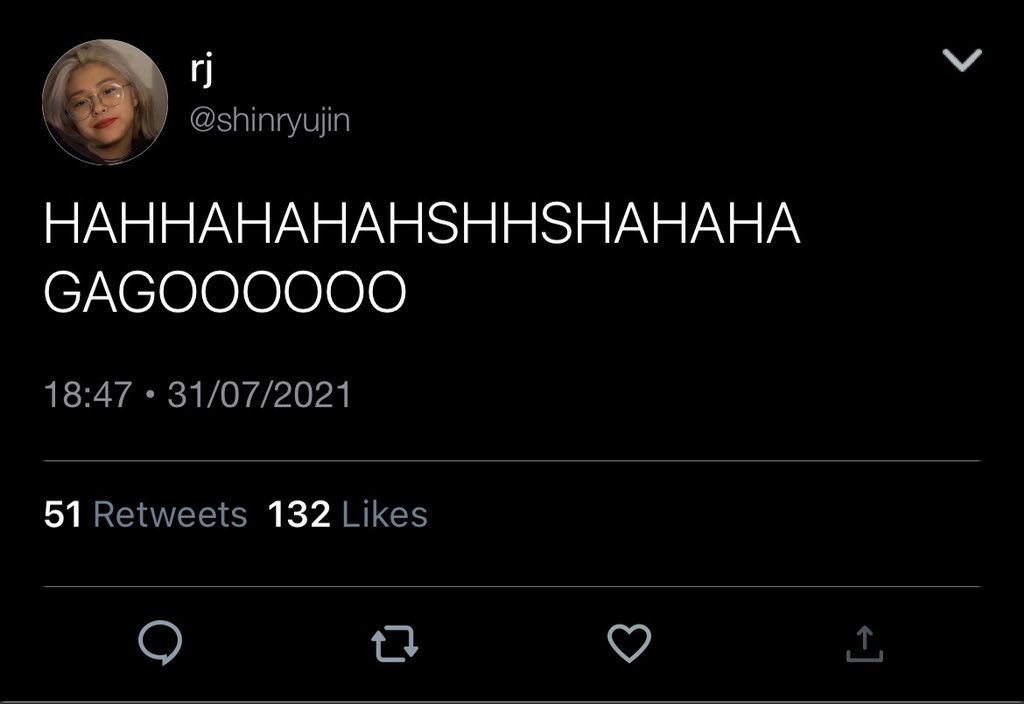
Task: Click the word GAGOOOOOO in the tweet
Action: pyautogui.click(x=225, y=291)
